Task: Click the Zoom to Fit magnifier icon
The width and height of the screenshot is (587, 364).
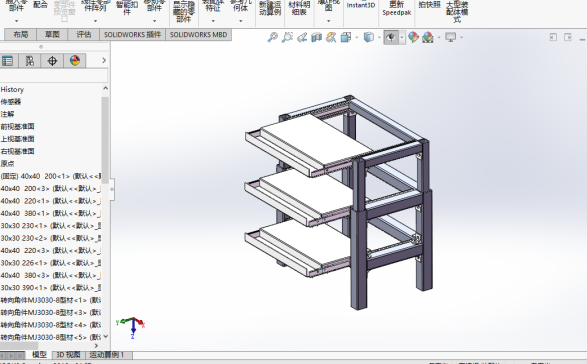Action: pyautogui.click(x=272, y=37)
